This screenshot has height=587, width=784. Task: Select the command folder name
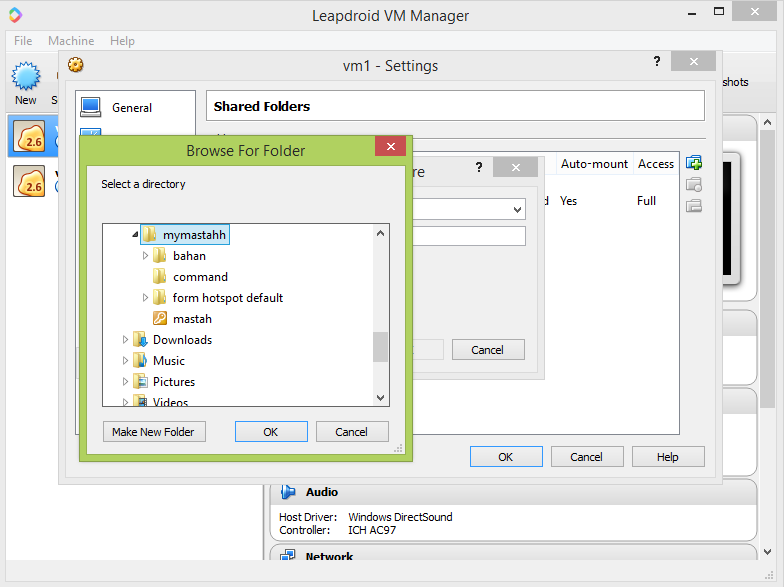tap(200, 277)
